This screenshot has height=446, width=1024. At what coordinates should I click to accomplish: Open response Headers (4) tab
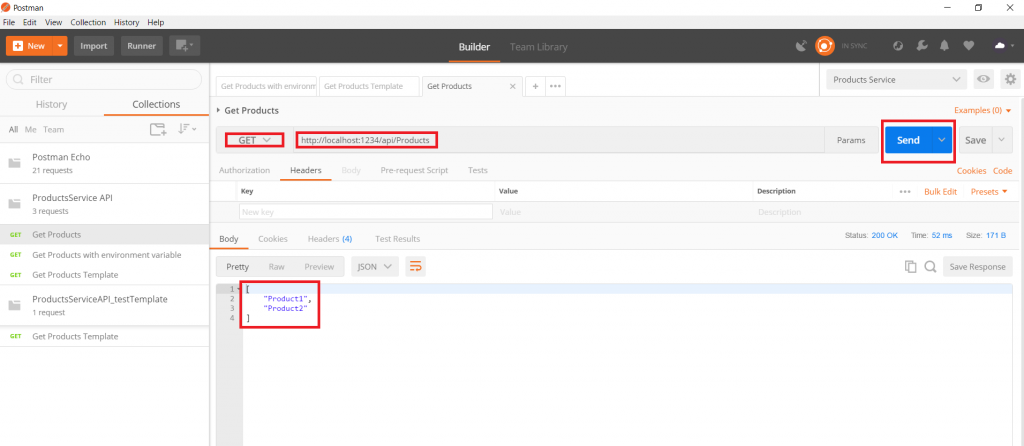(x=330, y=239)
